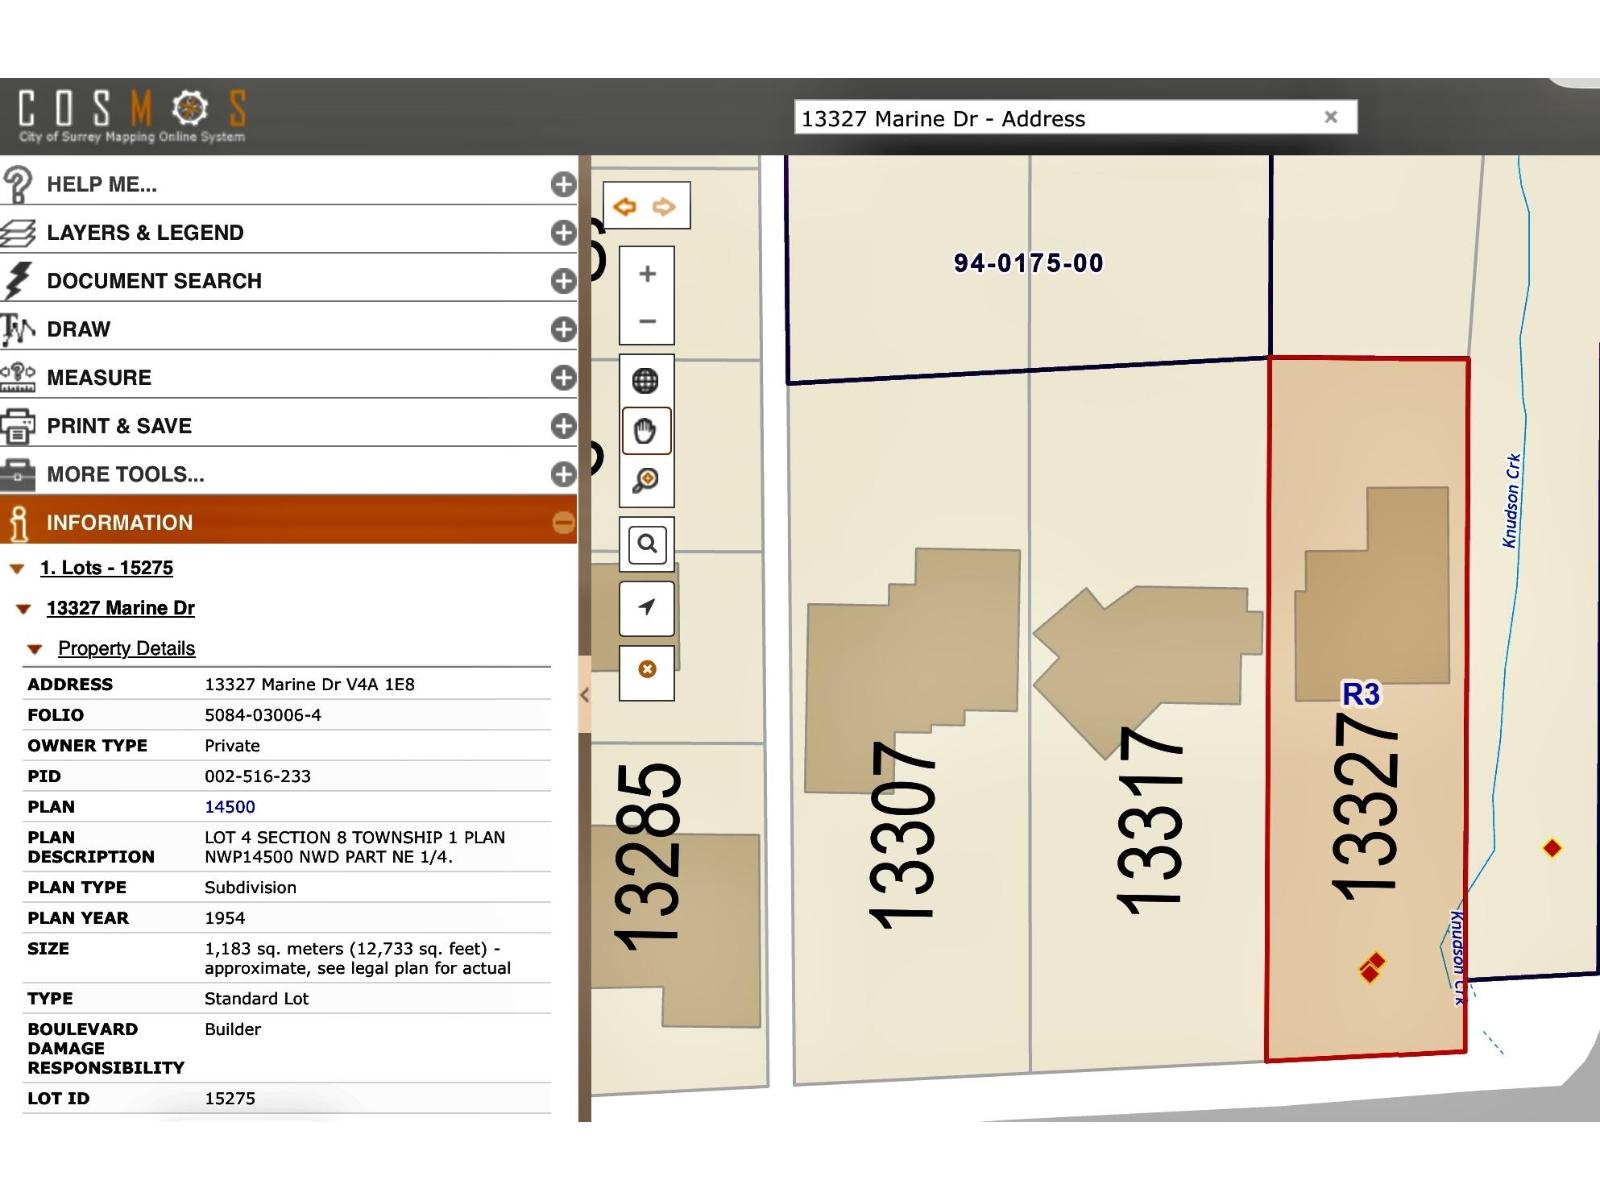Click the search magnifying glass map button
The image size is (1600, 1200).
(647, 544)
